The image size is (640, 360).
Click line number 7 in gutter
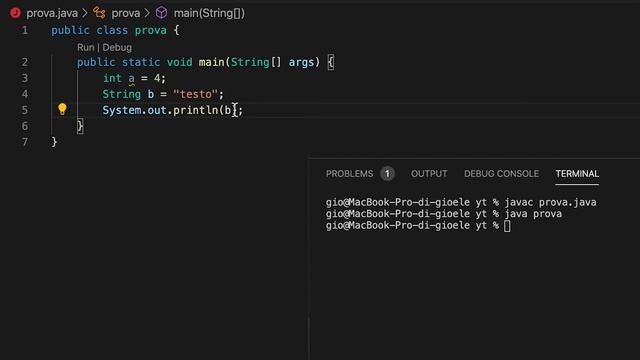25,142
